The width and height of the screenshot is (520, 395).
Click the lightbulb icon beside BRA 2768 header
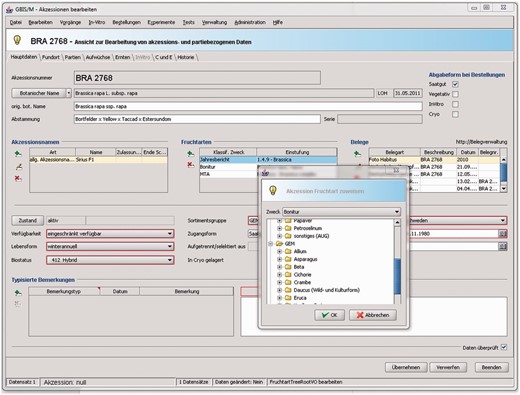(17, 40)
